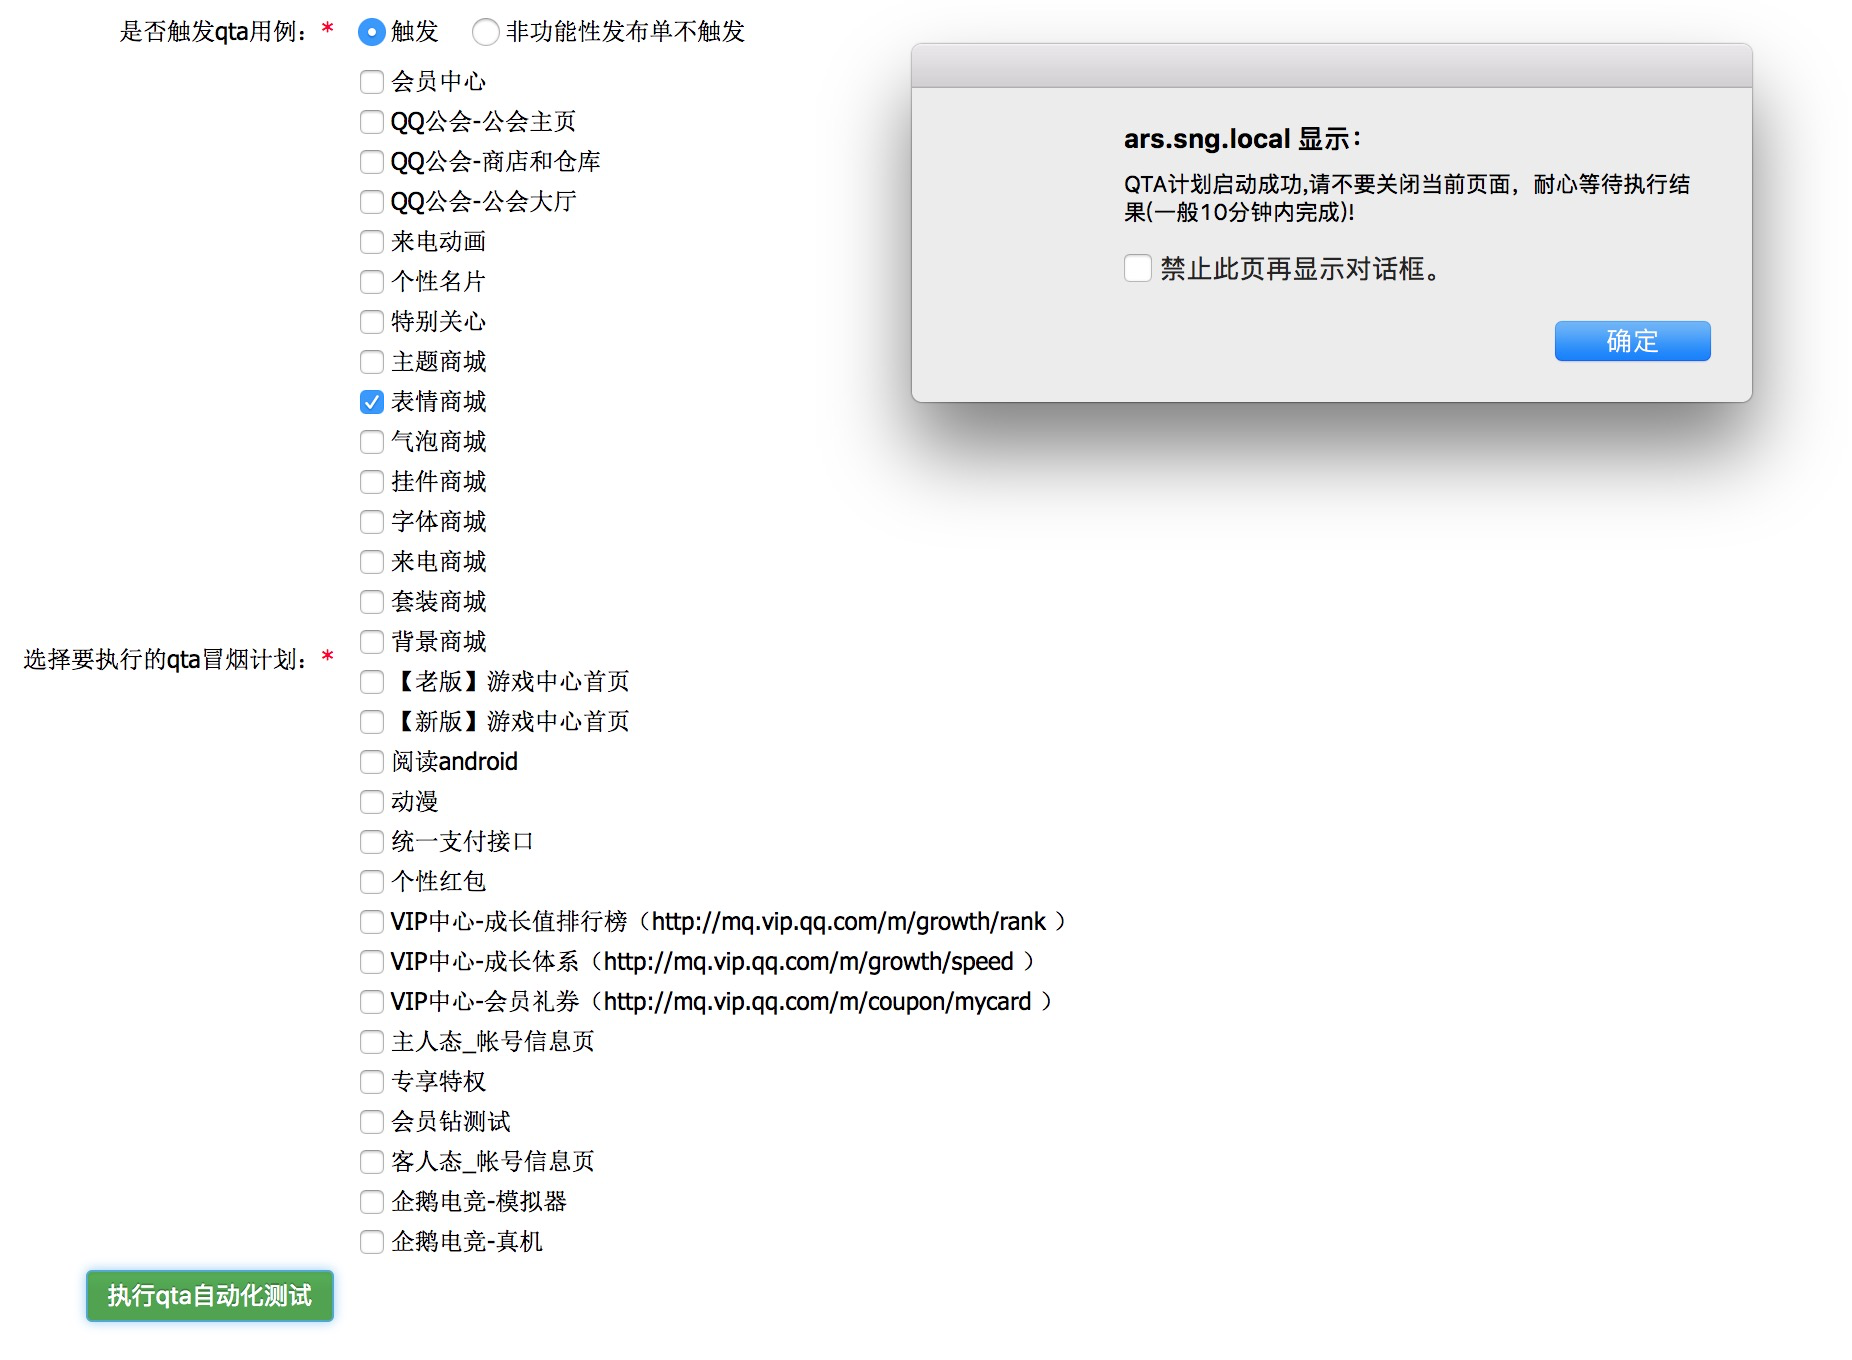Check the 背景商城 option
Image resolution: width=1852 pixels, height=1360 pixels.
pyautogui.click(x=371, y=642)
